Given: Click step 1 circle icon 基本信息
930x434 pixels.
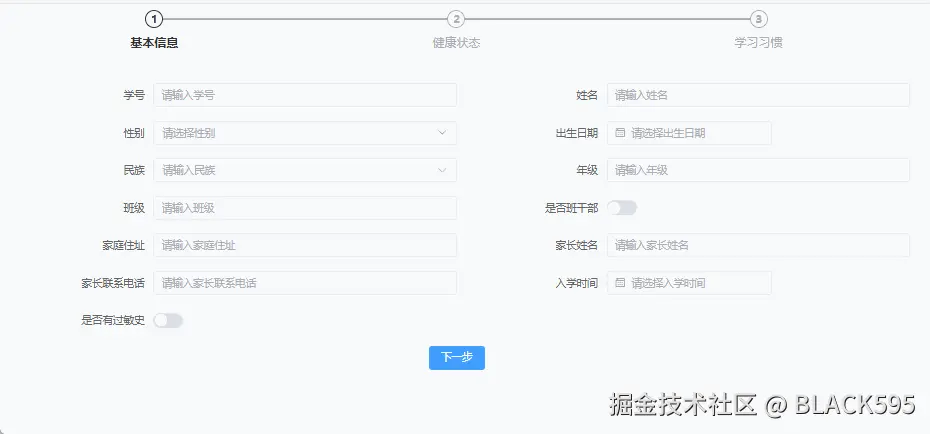Looking at the screenshot, I should pyautogui.click(x=154, y=20).
